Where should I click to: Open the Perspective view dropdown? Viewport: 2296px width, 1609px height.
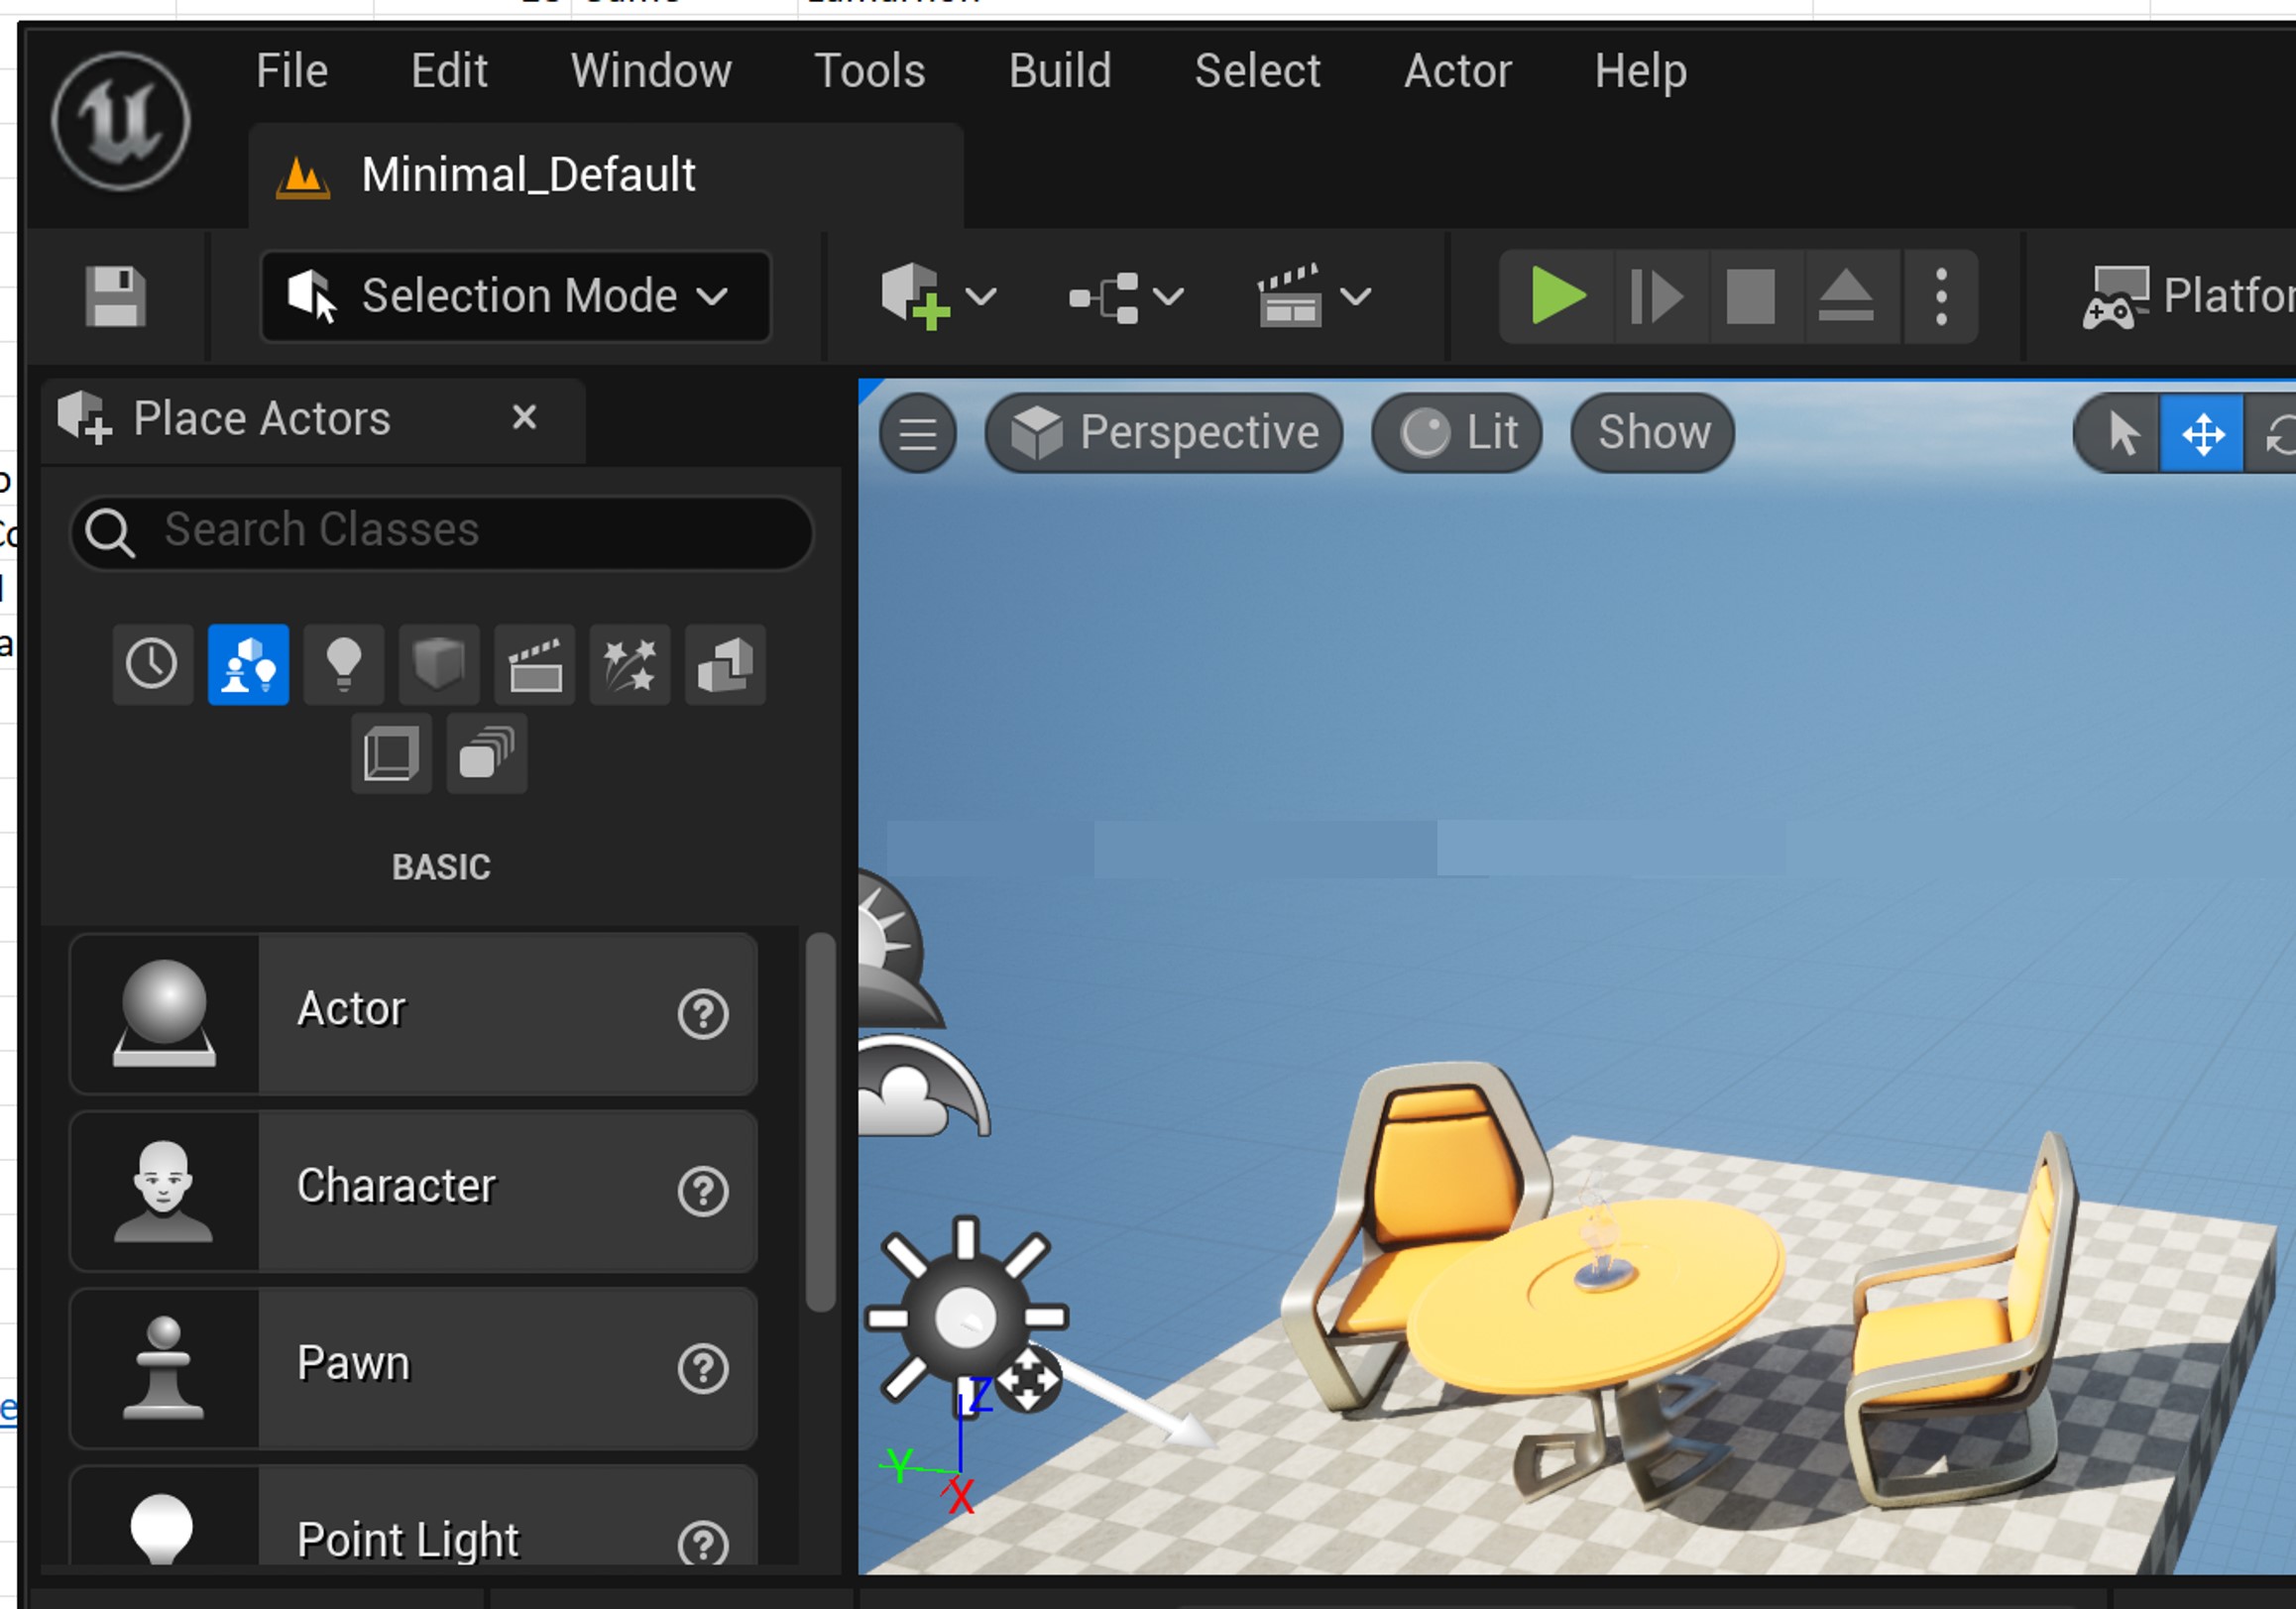click(x=1163, y=433)
